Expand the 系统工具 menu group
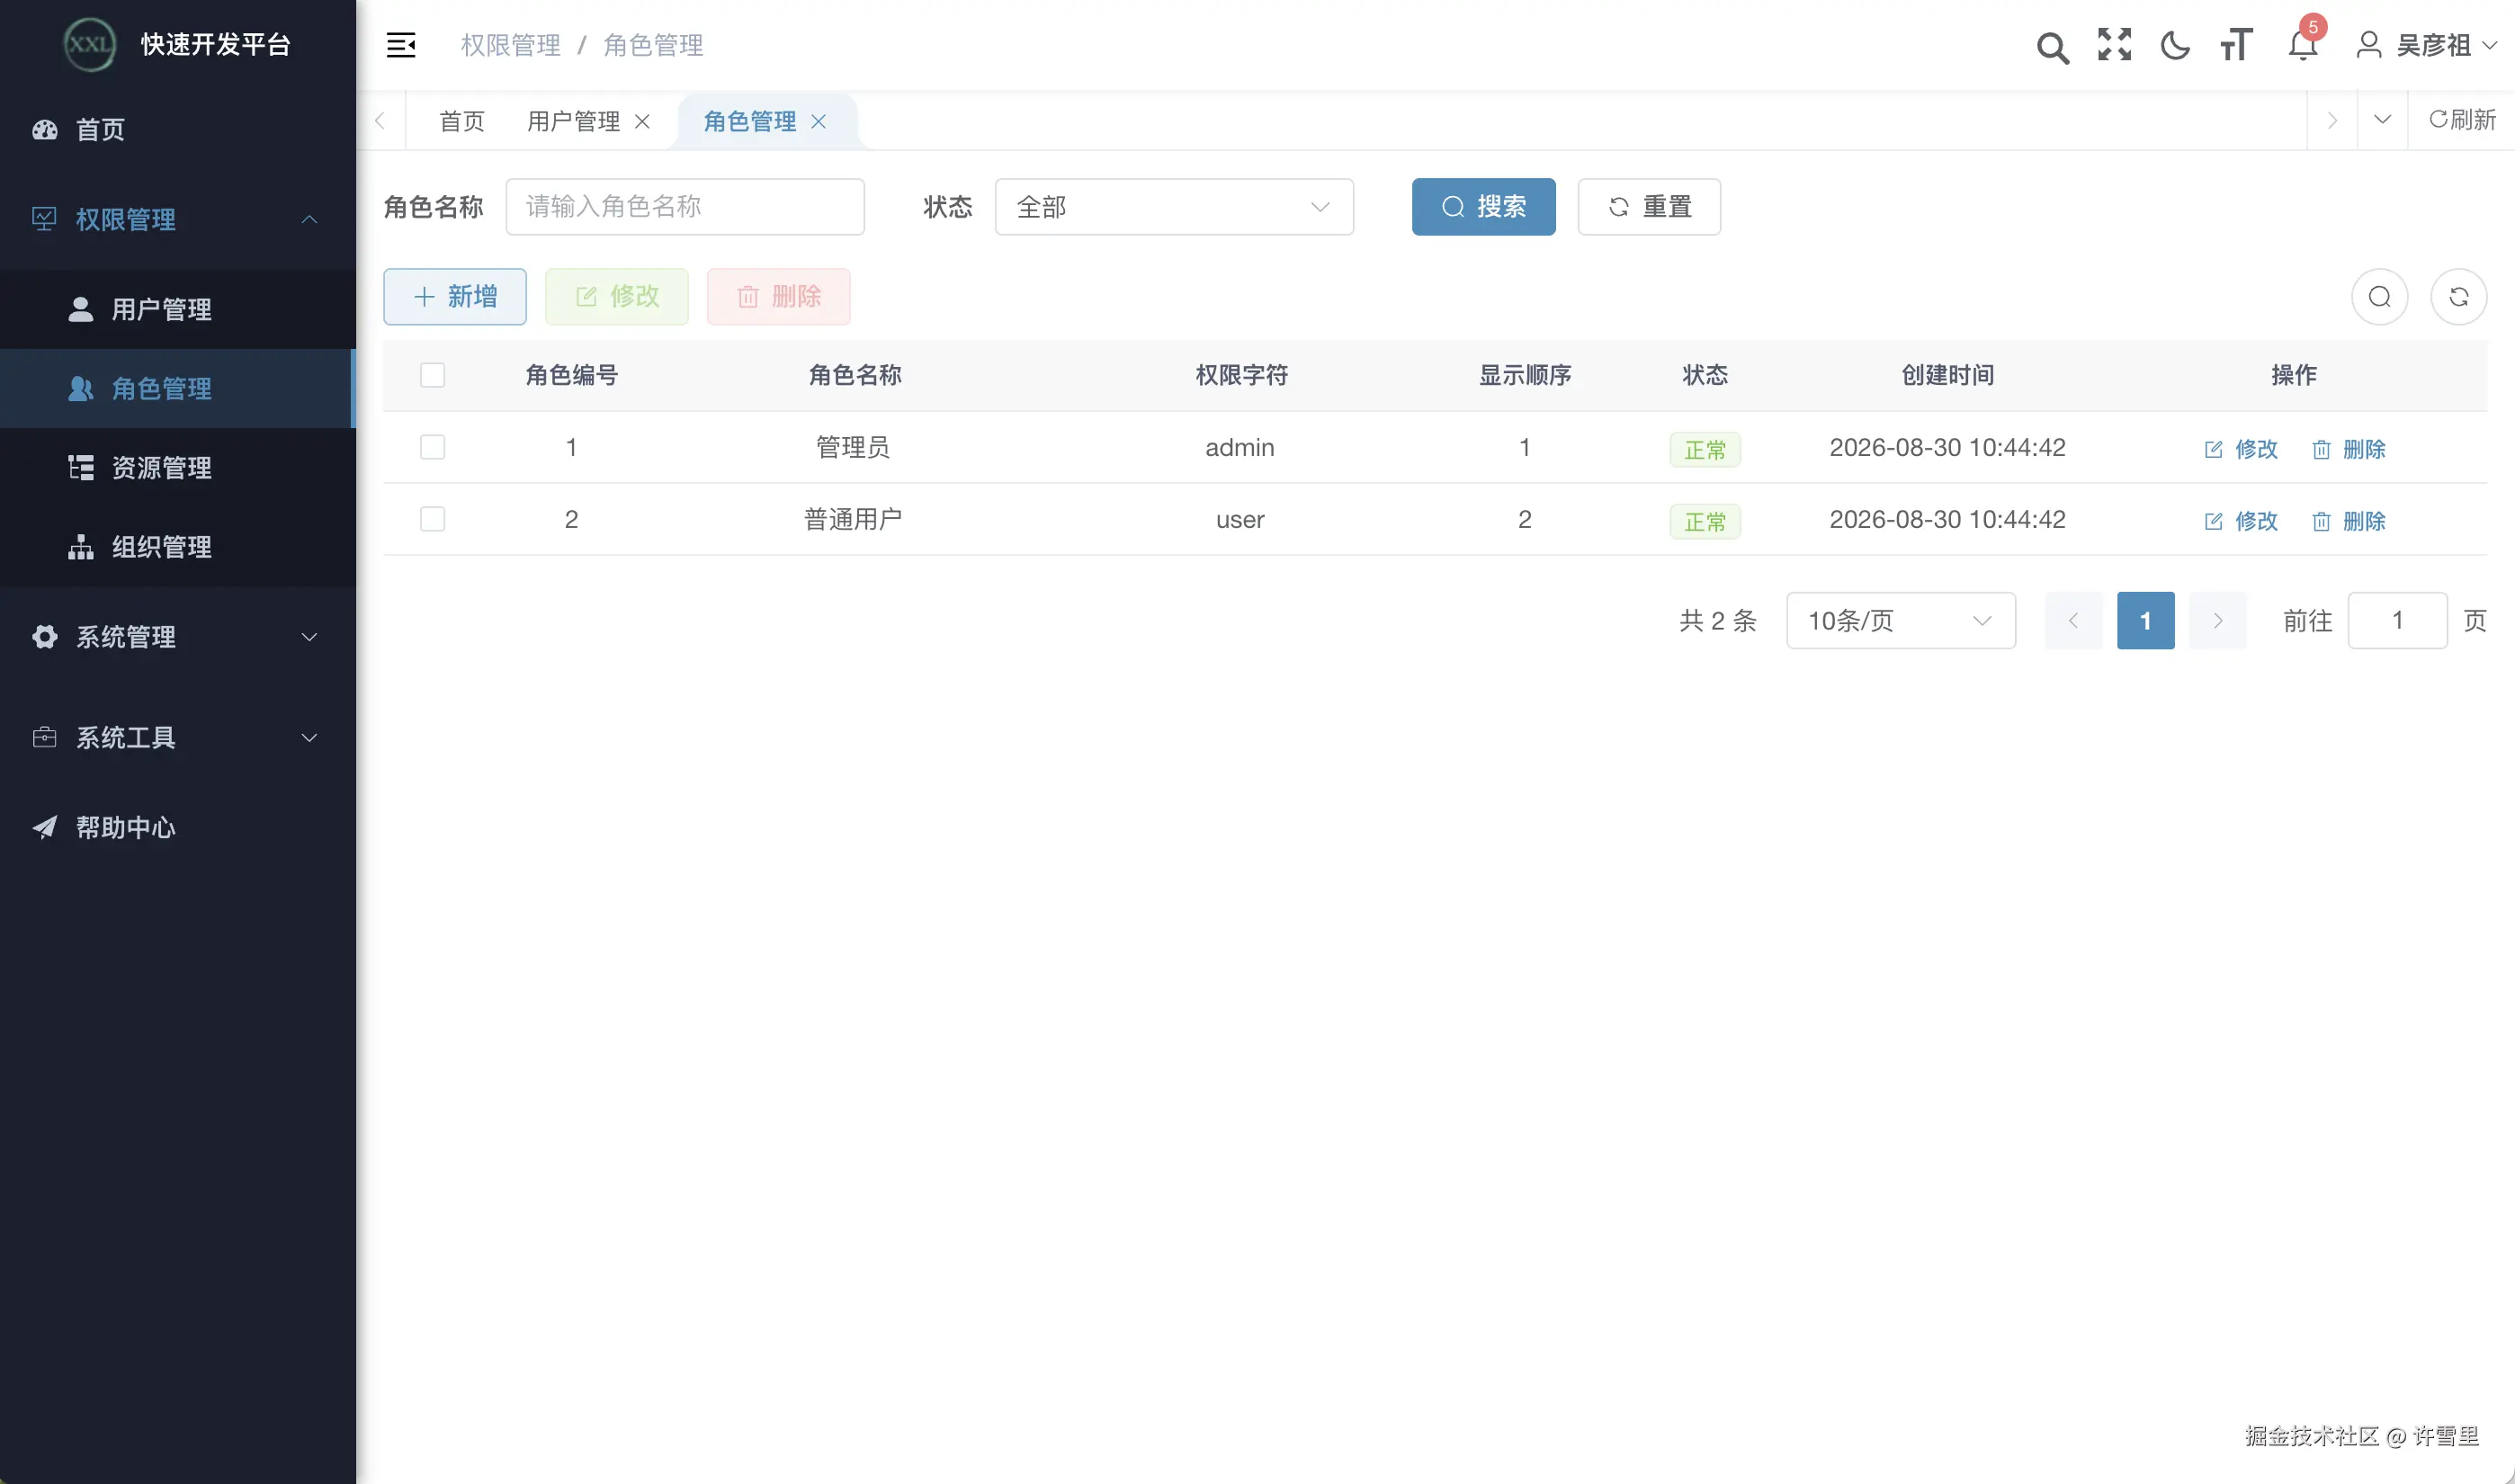Image resolution: width=2515 pixels, height=1484 pixels. coord(178,737)
